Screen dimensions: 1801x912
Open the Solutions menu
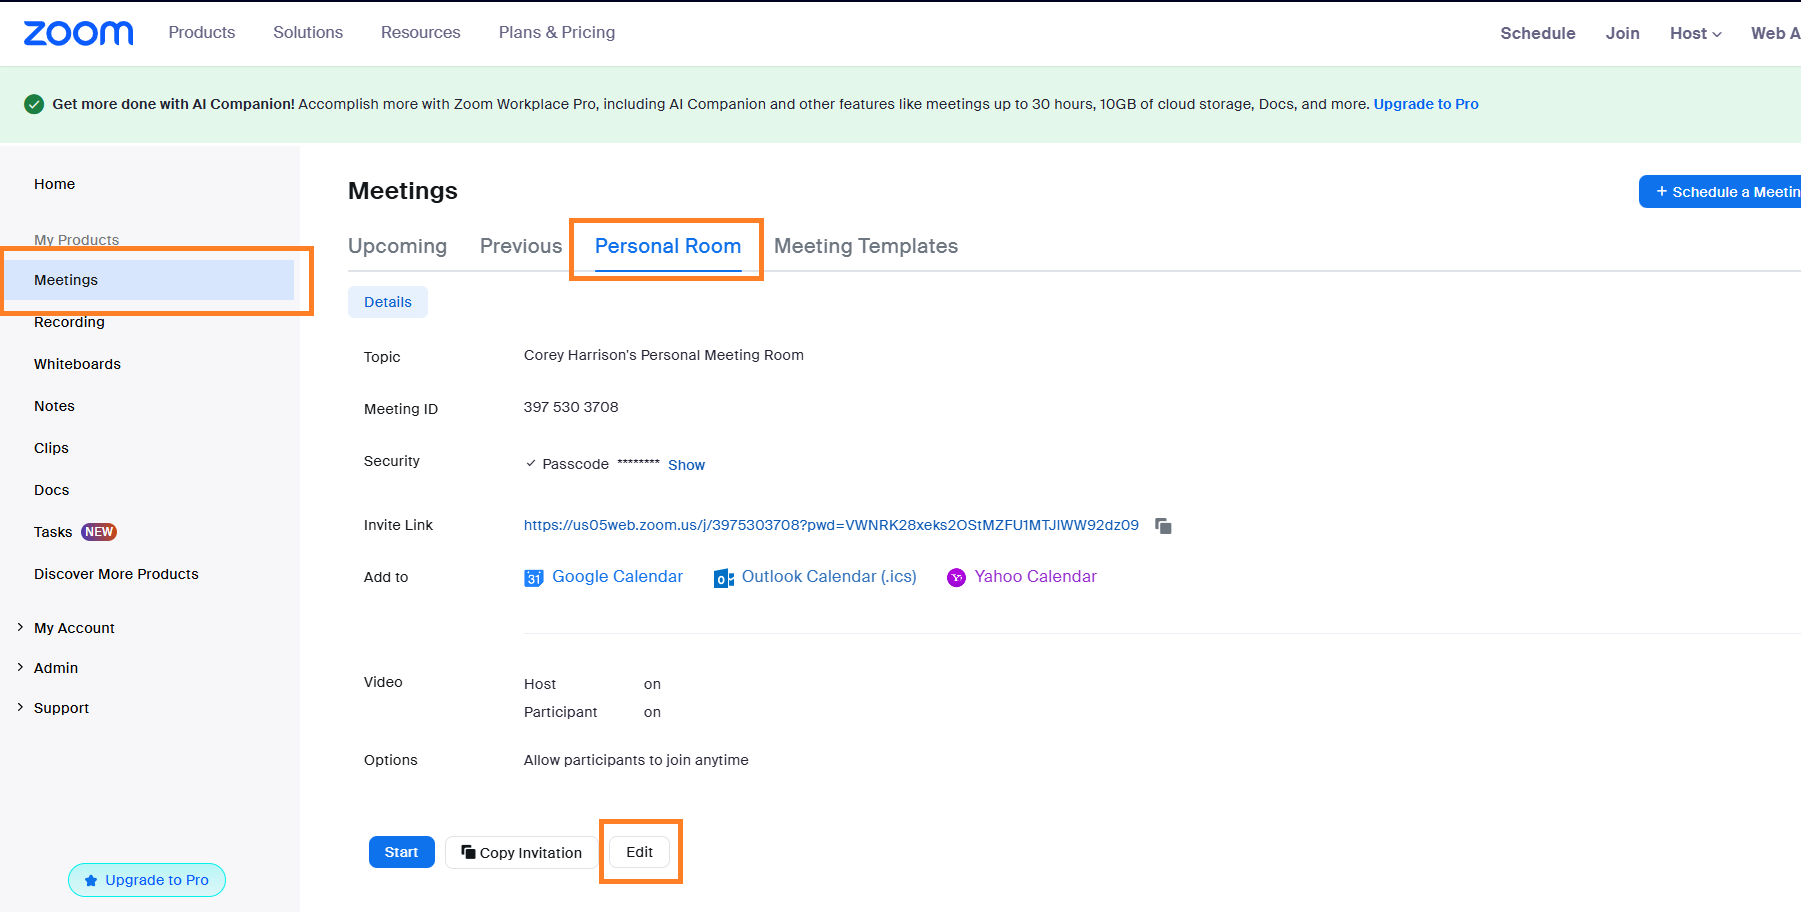pyautogui.click(x=308, y=32)
